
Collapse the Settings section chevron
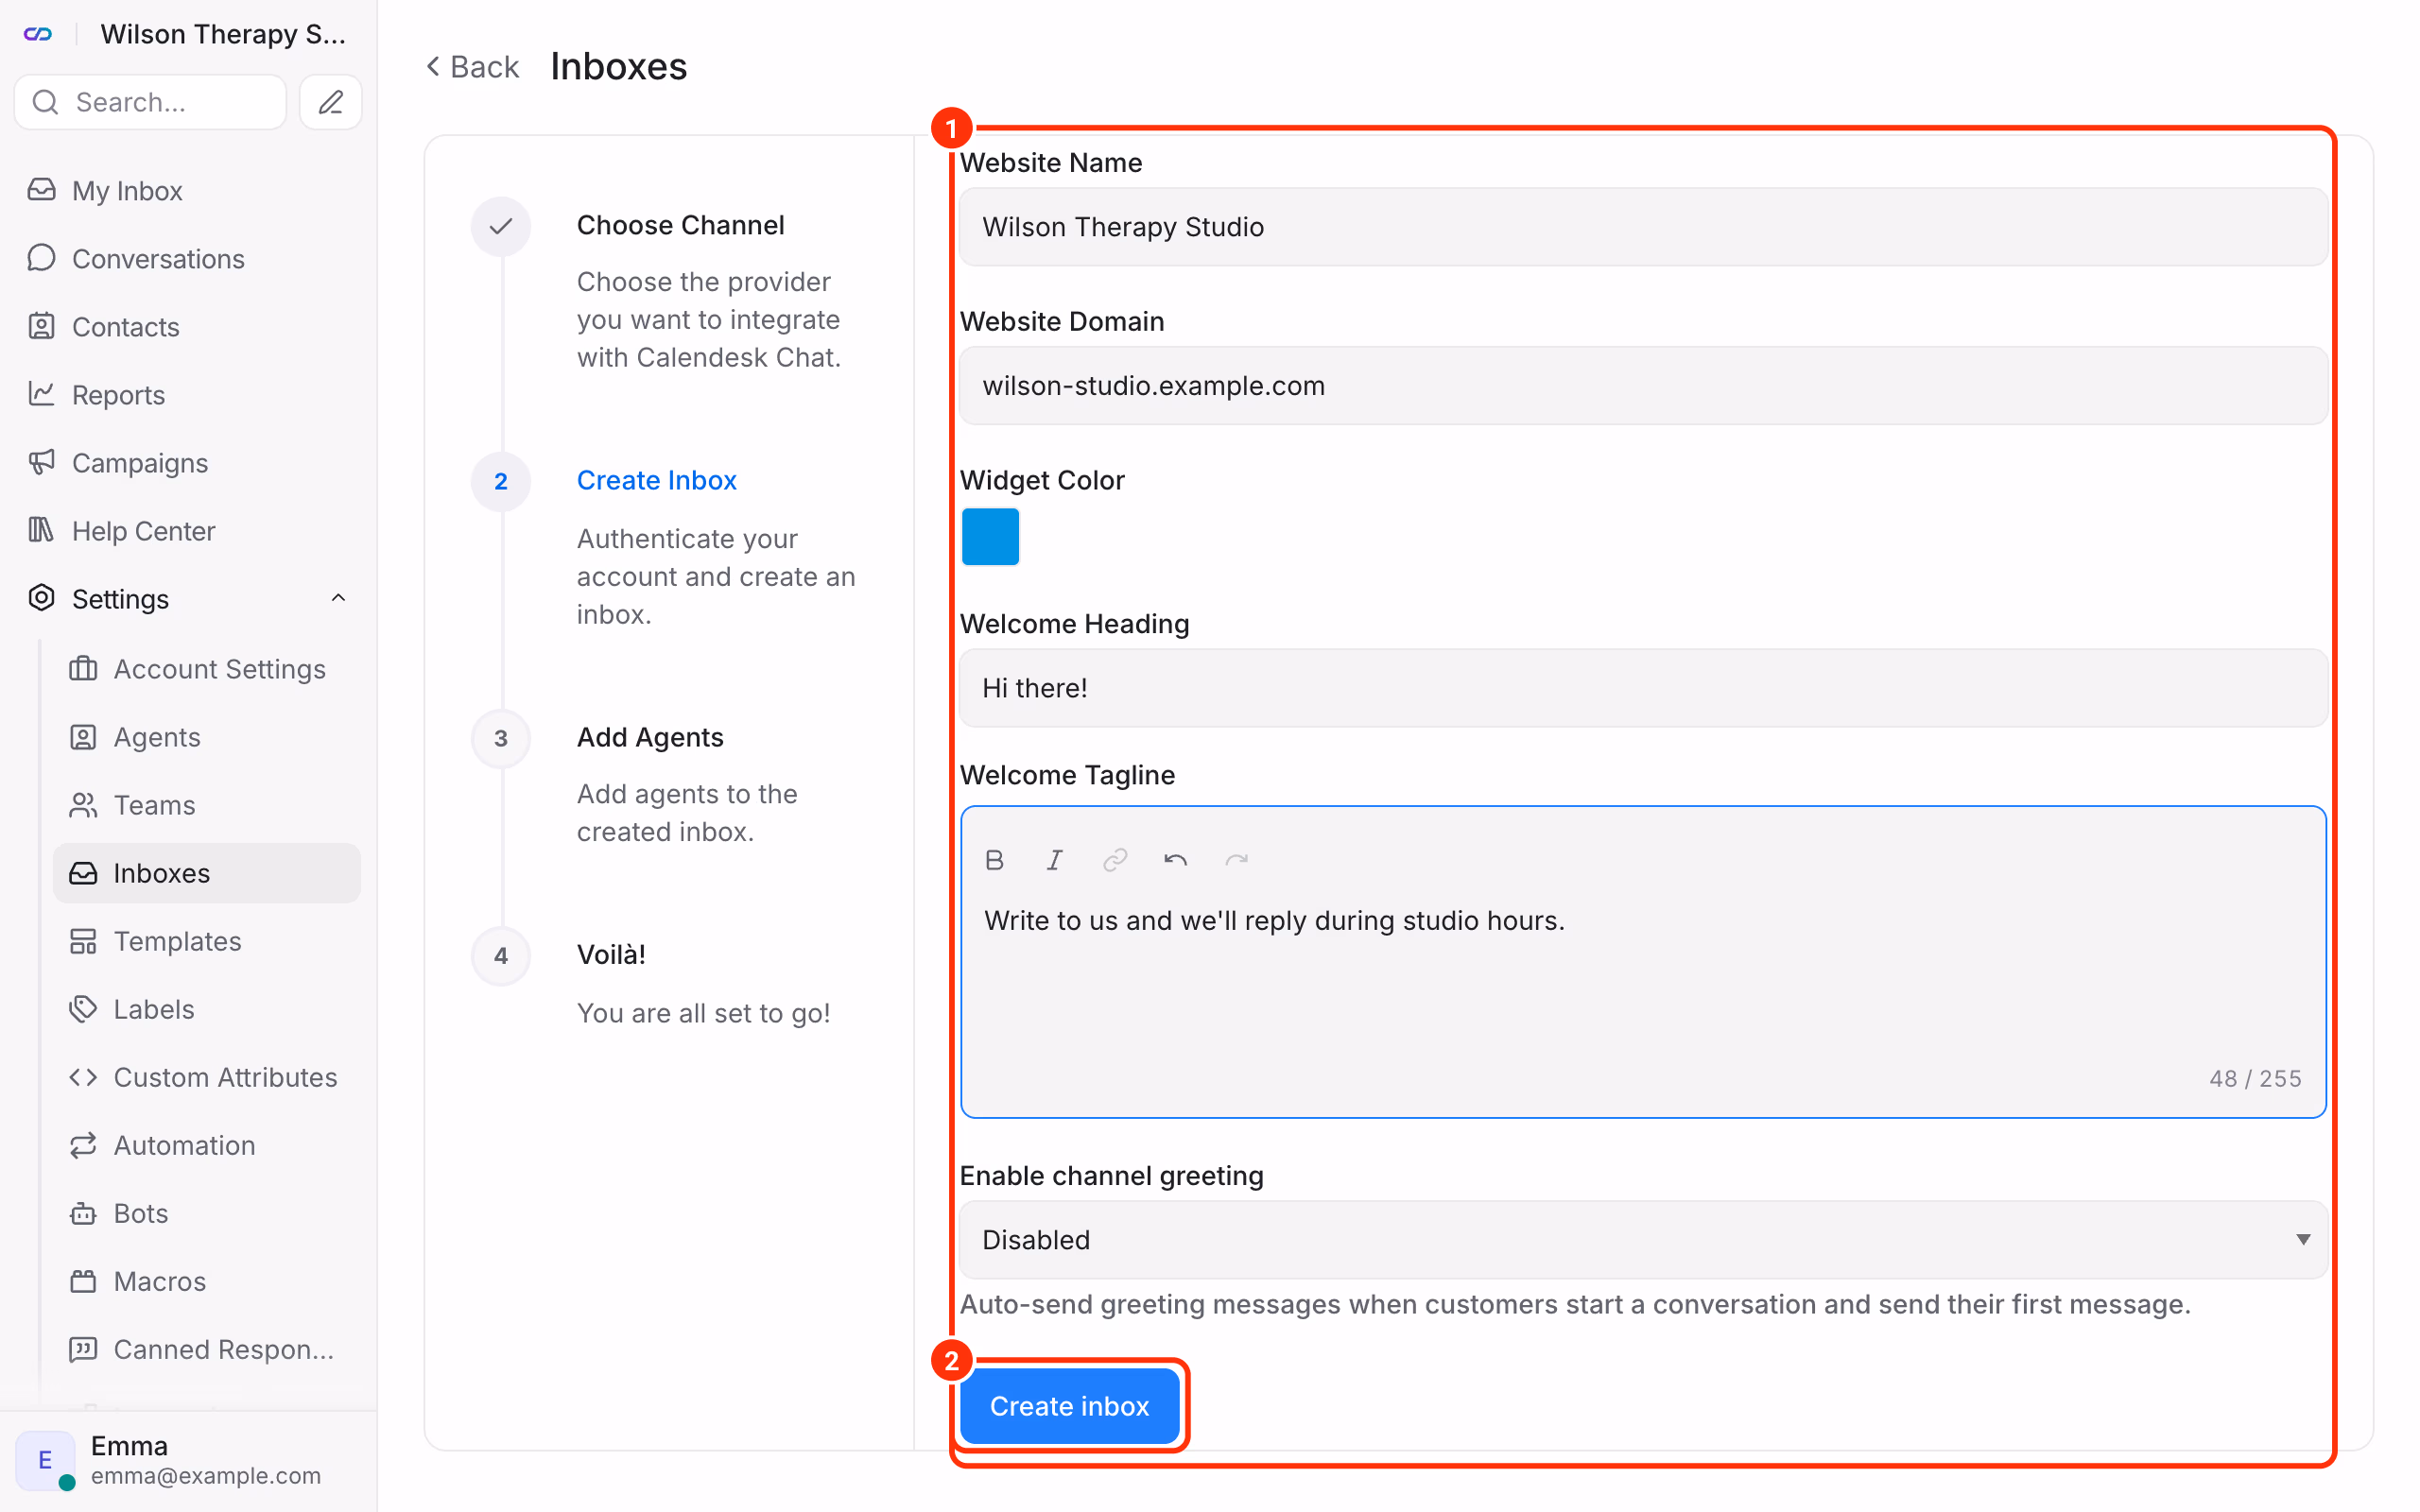(338, 598)
